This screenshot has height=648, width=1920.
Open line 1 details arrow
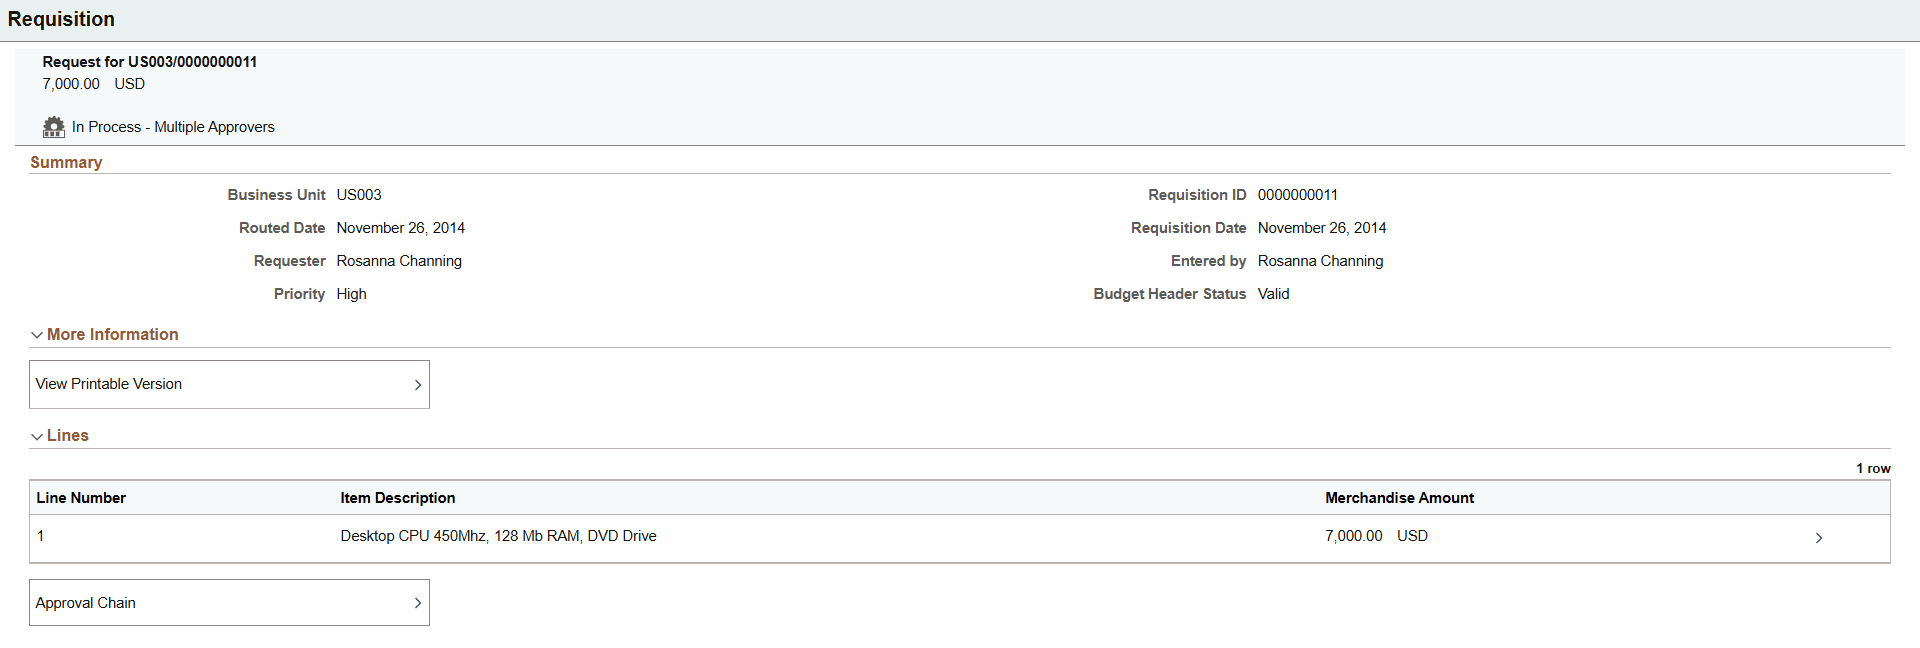coord(1819,538)
